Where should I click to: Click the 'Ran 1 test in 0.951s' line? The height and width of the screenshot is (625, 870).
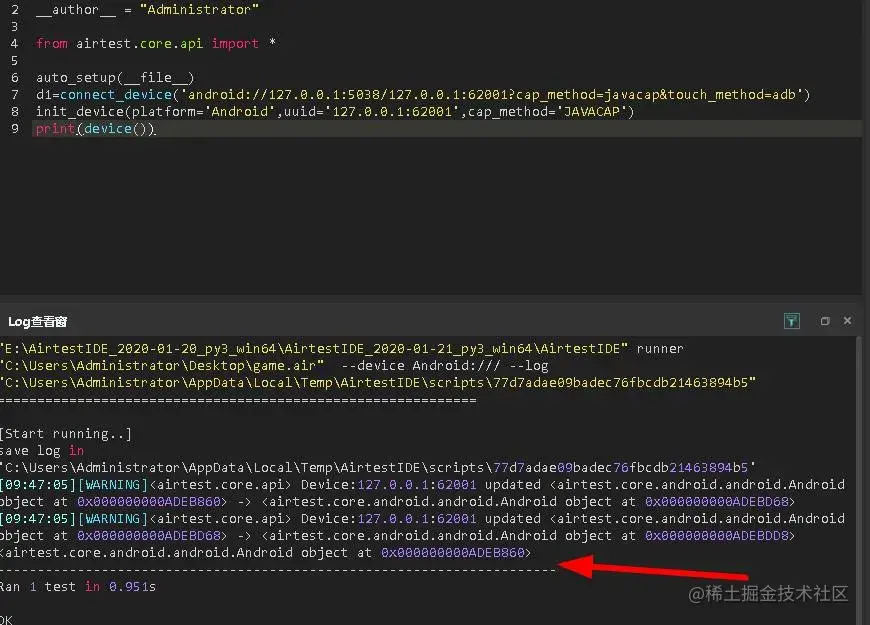point(78,587)
